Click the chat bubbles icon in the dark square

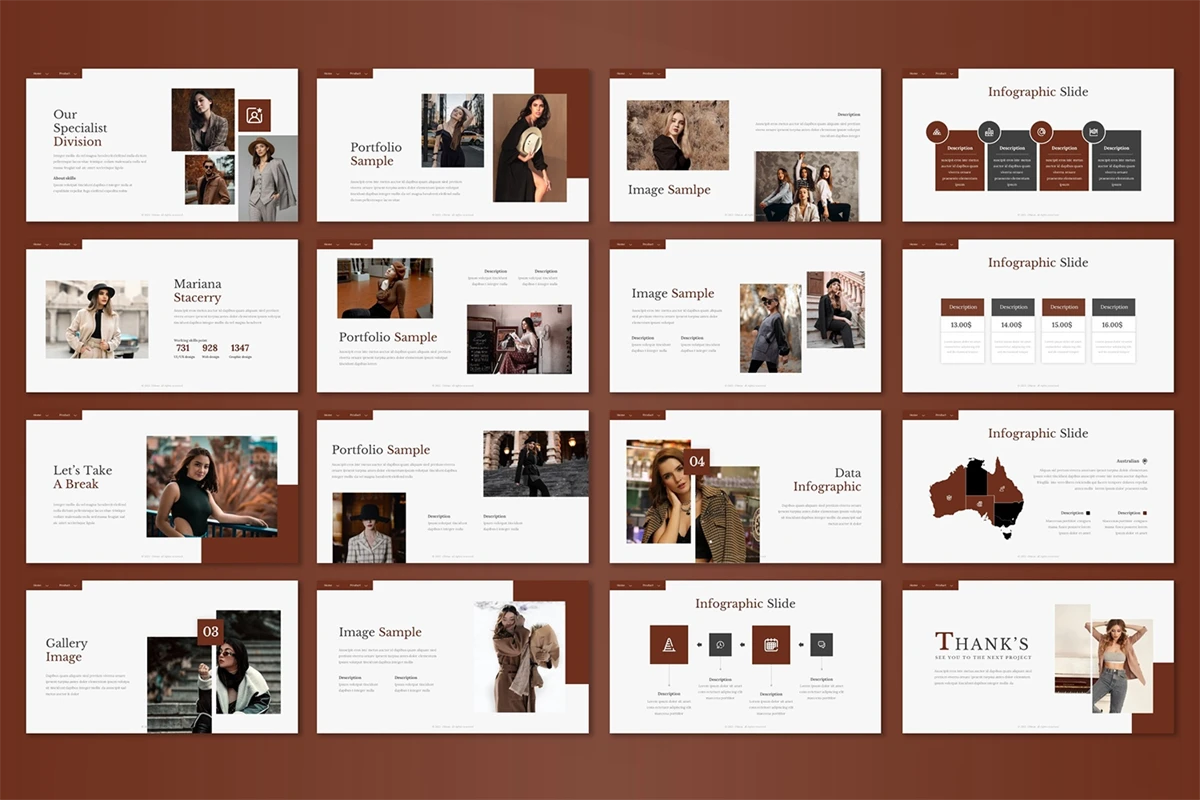pyautogui.click(x=821, y=645)
